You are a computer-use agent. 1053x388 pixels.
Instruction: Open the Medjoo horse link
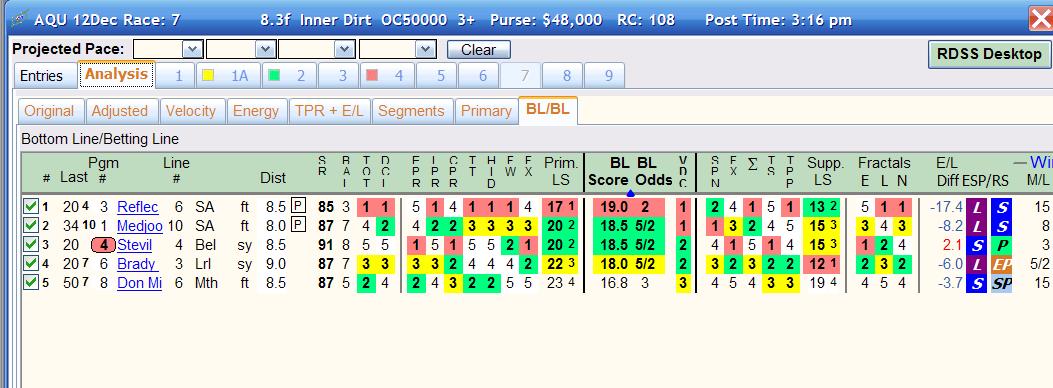coord(140,226)
